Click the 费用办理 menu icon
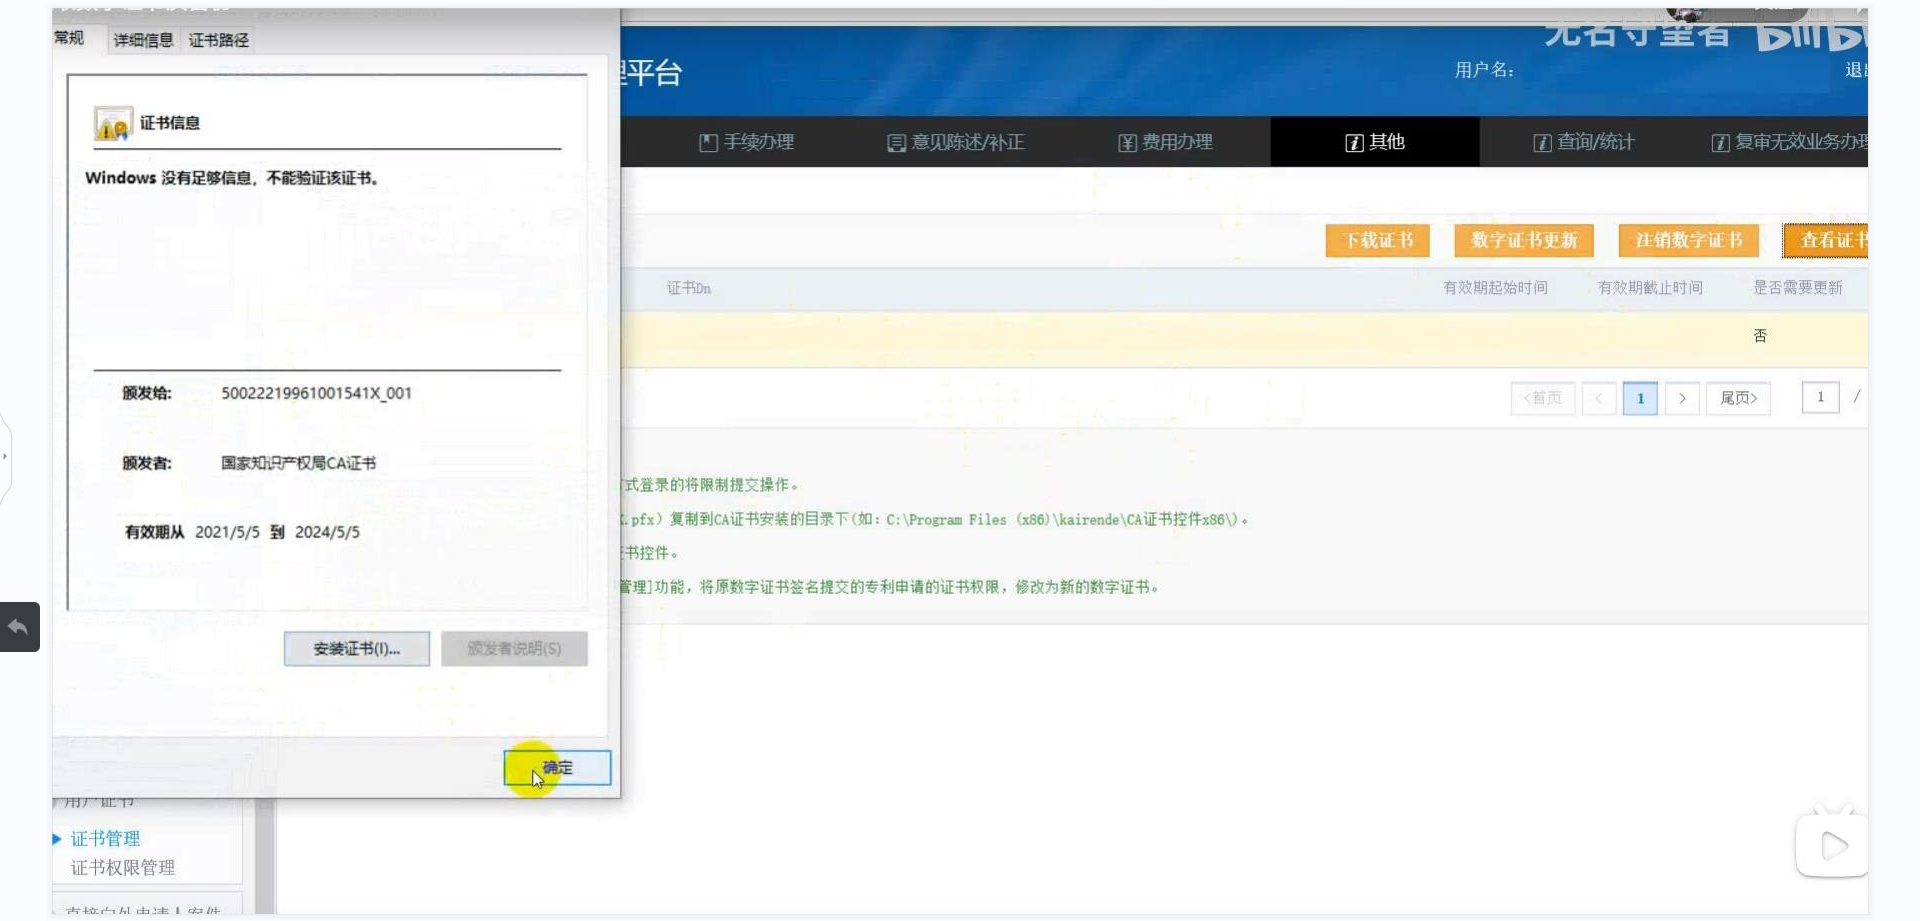The width and height of the screenshot is (1920, 921). 1127,143
